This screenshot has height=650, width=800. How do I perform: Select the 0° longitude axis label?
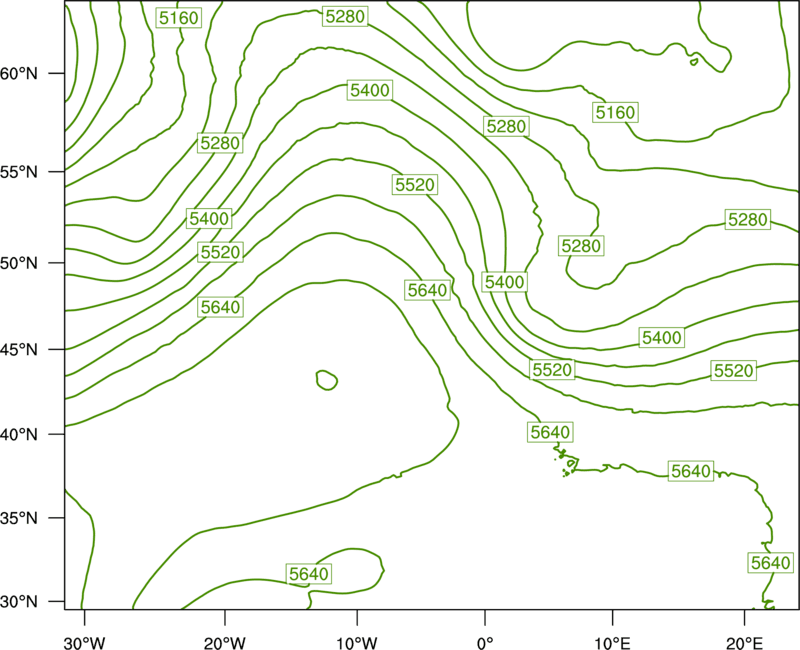coord(485,643)
